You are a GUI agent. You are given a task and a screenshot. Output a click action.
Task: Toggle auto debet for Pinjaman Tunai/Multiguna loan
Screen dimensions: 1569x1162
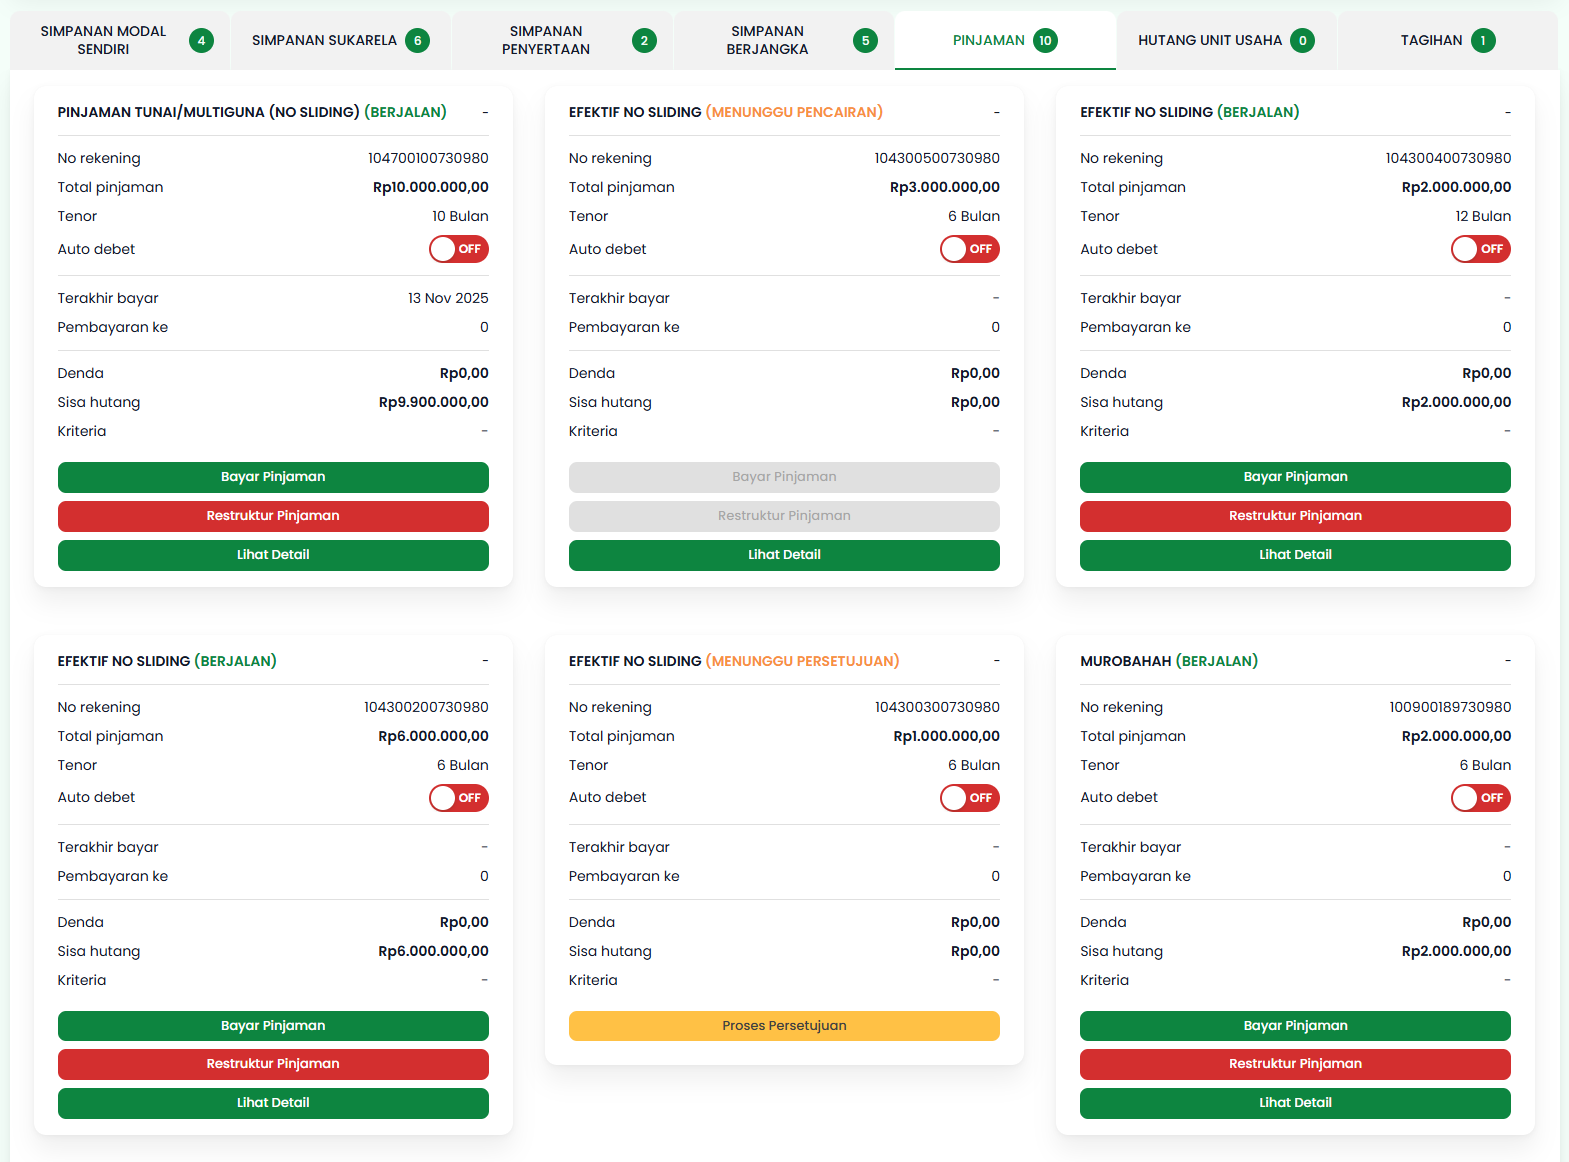pyautogui.click(x=459, y=249)
